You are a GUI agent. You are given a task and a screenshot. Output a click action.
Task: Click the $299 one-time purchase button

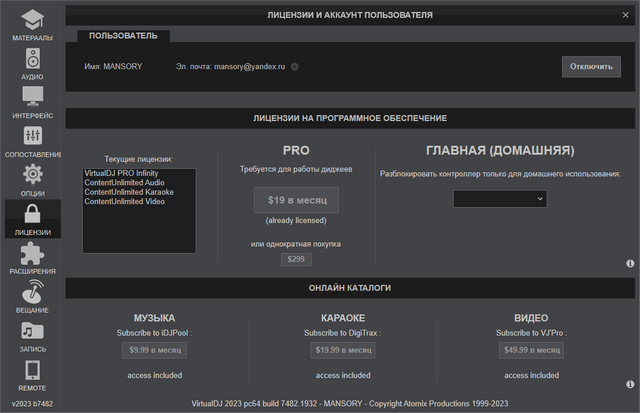296,259
